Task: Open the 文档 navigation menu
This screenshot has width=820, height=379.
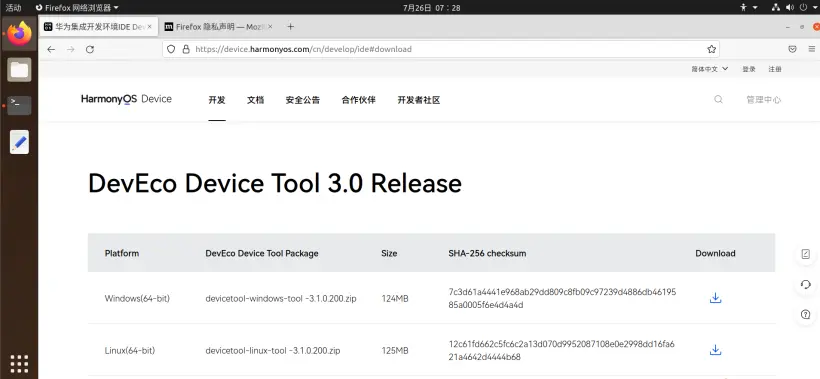Action: click(255, 100)
